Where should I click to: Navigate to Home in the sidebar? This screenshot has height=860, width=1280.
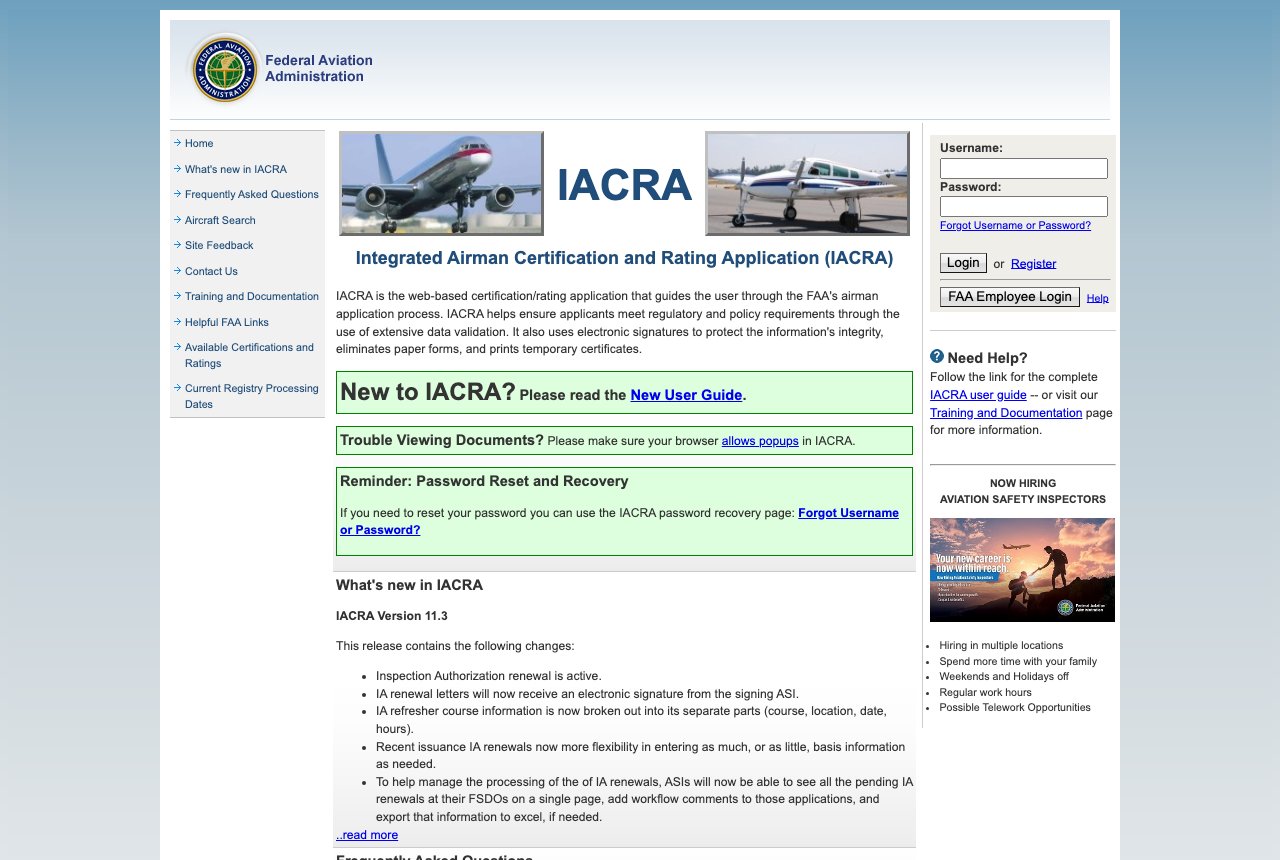[x=198, y=143]
